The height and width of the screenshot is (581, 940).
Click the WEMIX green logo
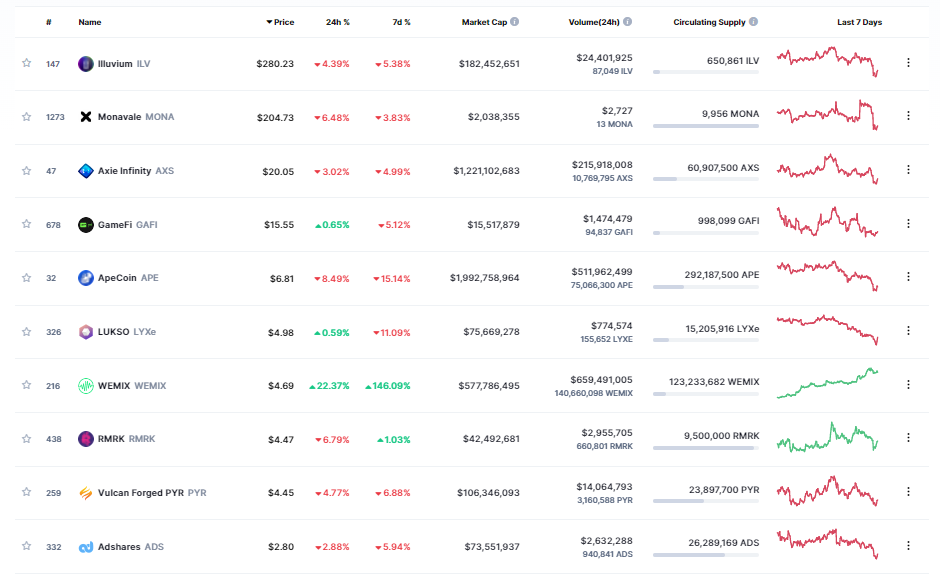pyautogui.click(x=86, y=386)
